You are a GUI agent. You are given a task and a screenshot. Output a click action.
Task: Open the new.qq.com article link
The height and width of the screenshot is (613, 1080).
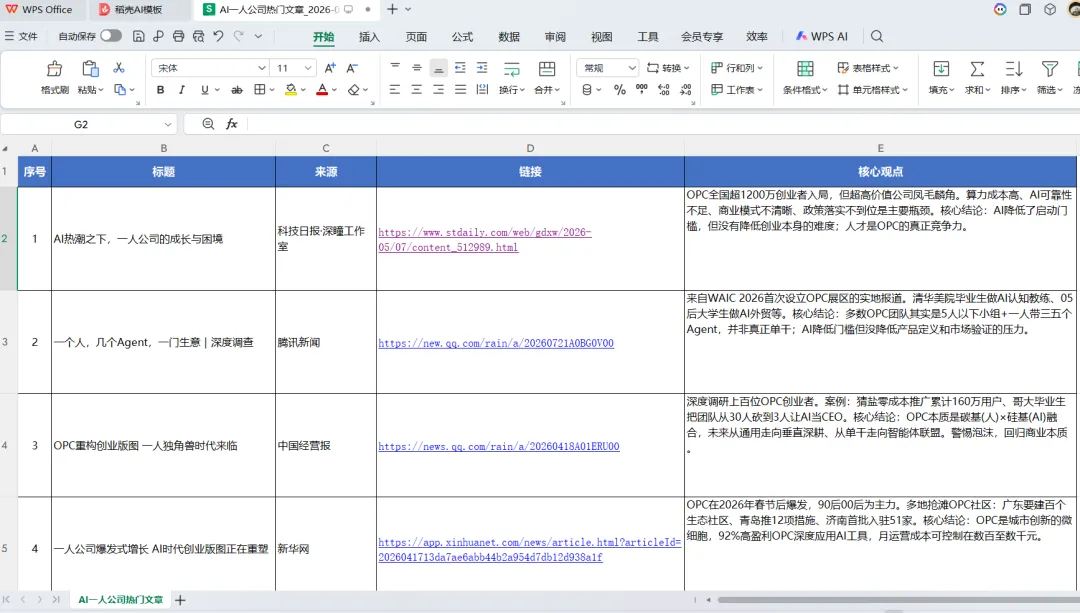point(496,343)
